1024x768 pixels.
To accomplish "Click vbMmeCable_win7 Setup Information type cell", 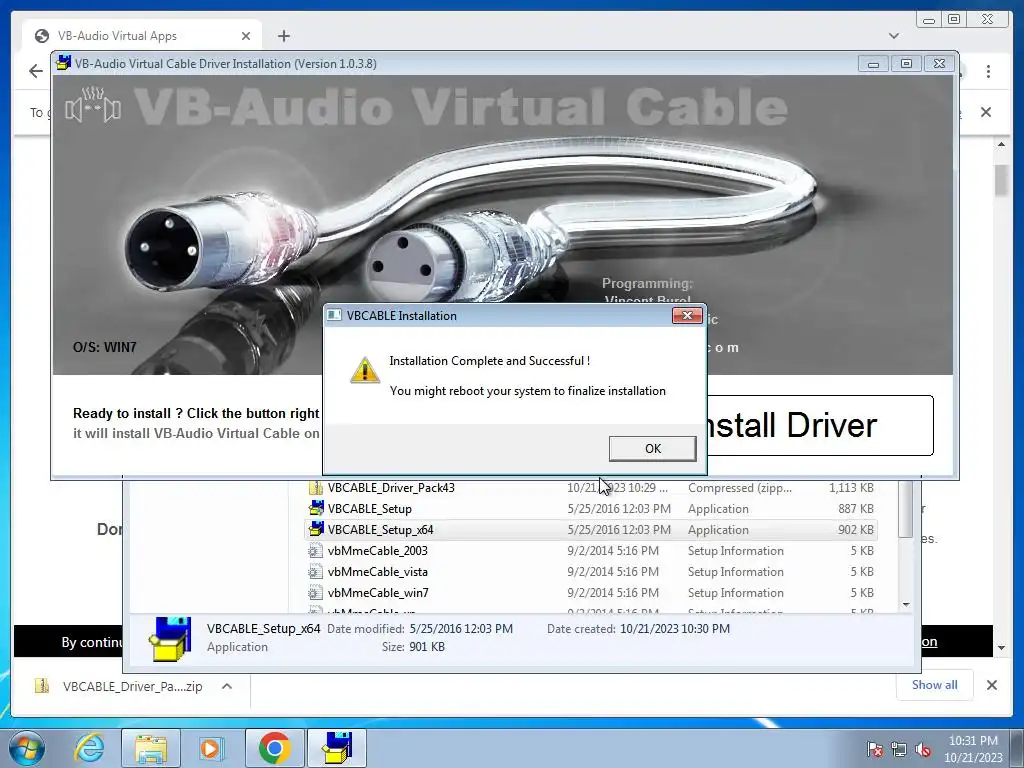I will point(735,592).
